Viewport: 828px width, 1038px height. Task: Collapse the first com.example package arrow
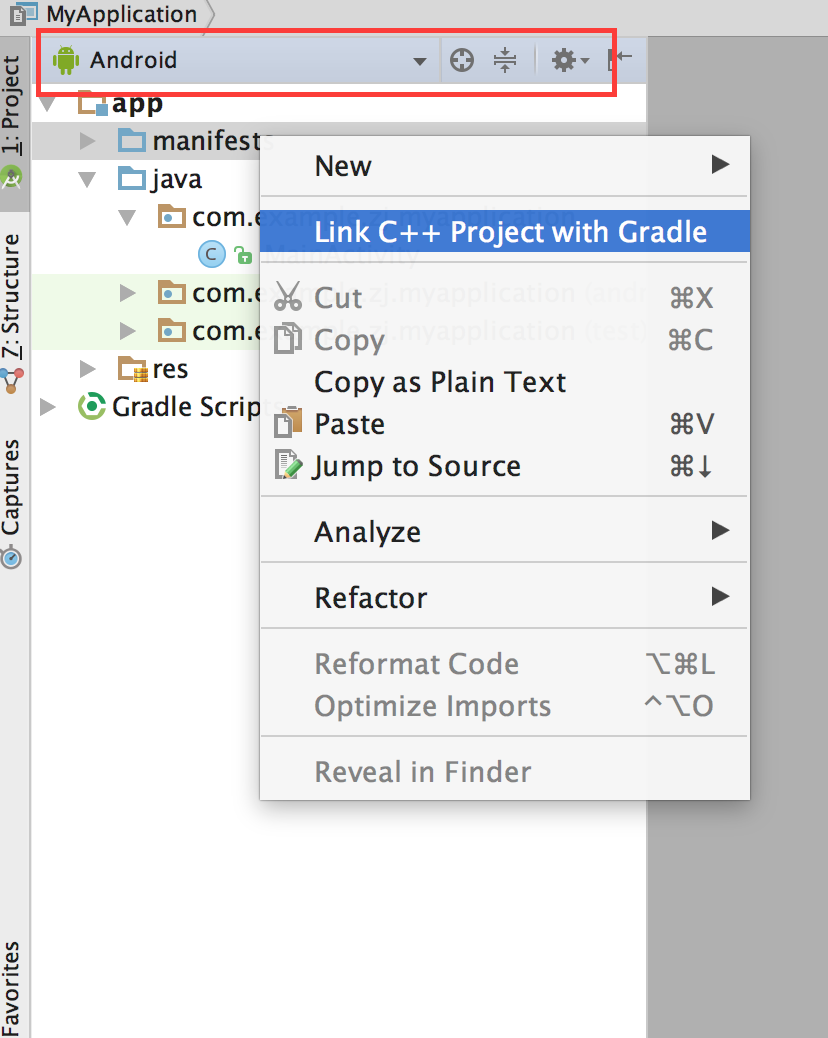click(127, 218)
